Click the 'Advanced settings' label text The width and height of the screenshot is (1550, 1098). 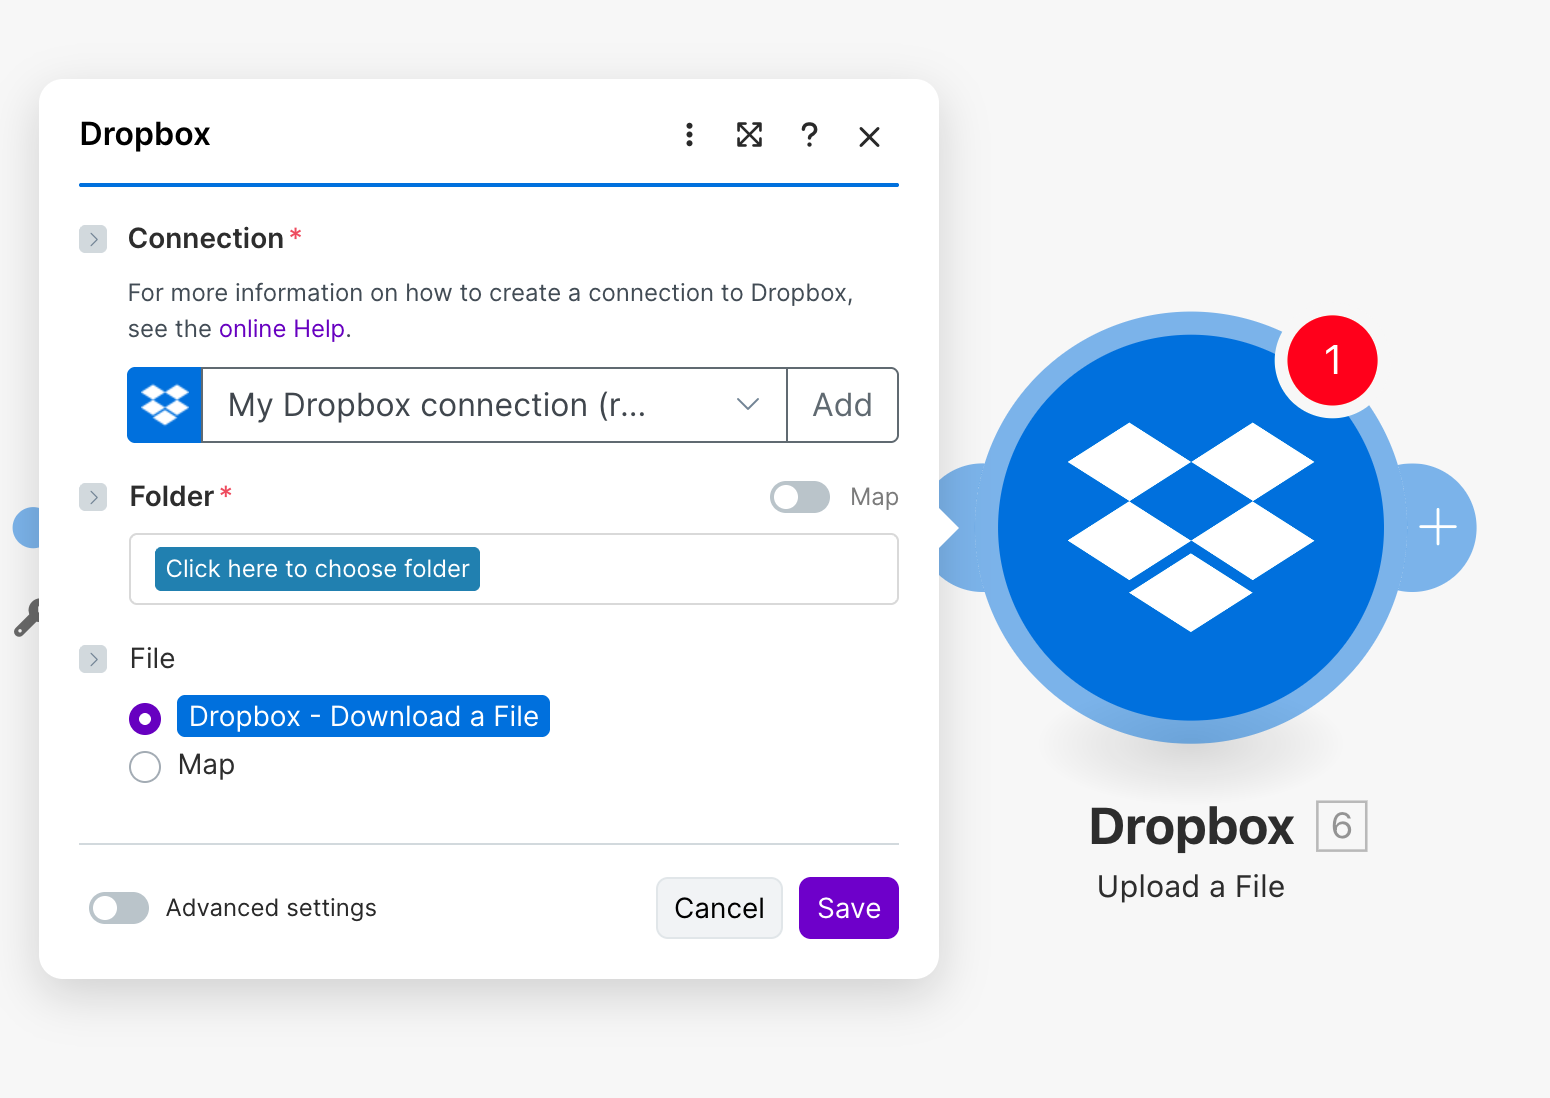[271, 908]
